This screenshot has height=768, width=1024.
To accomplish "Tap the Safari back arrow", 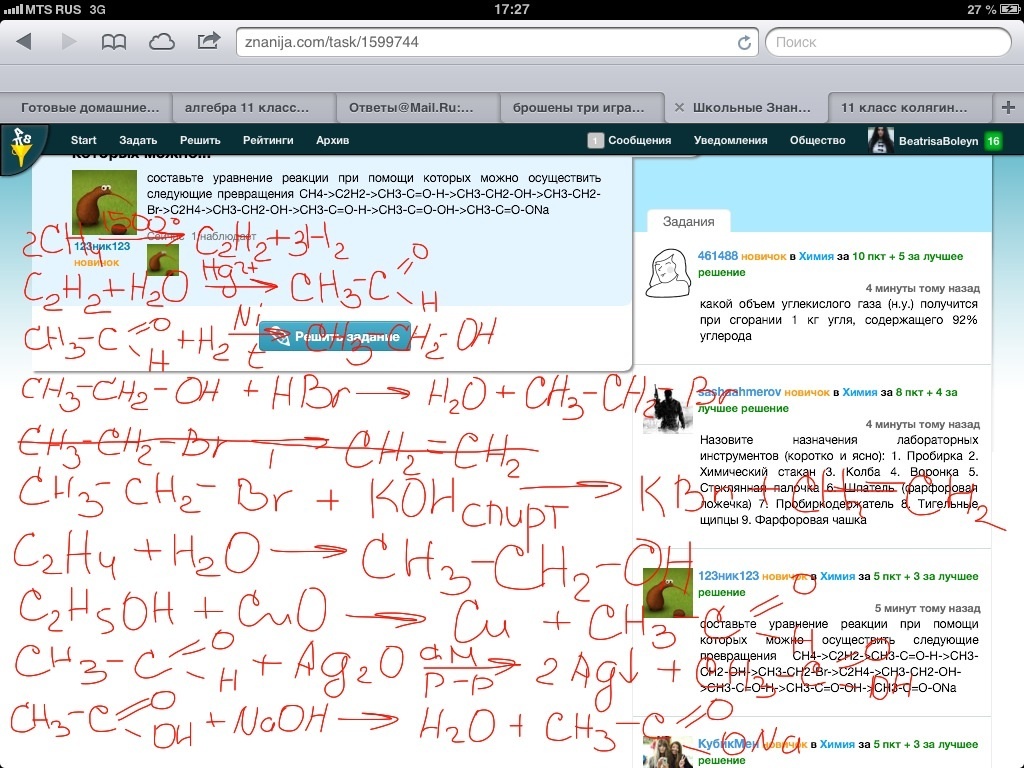I will click(x=24, y=42).
